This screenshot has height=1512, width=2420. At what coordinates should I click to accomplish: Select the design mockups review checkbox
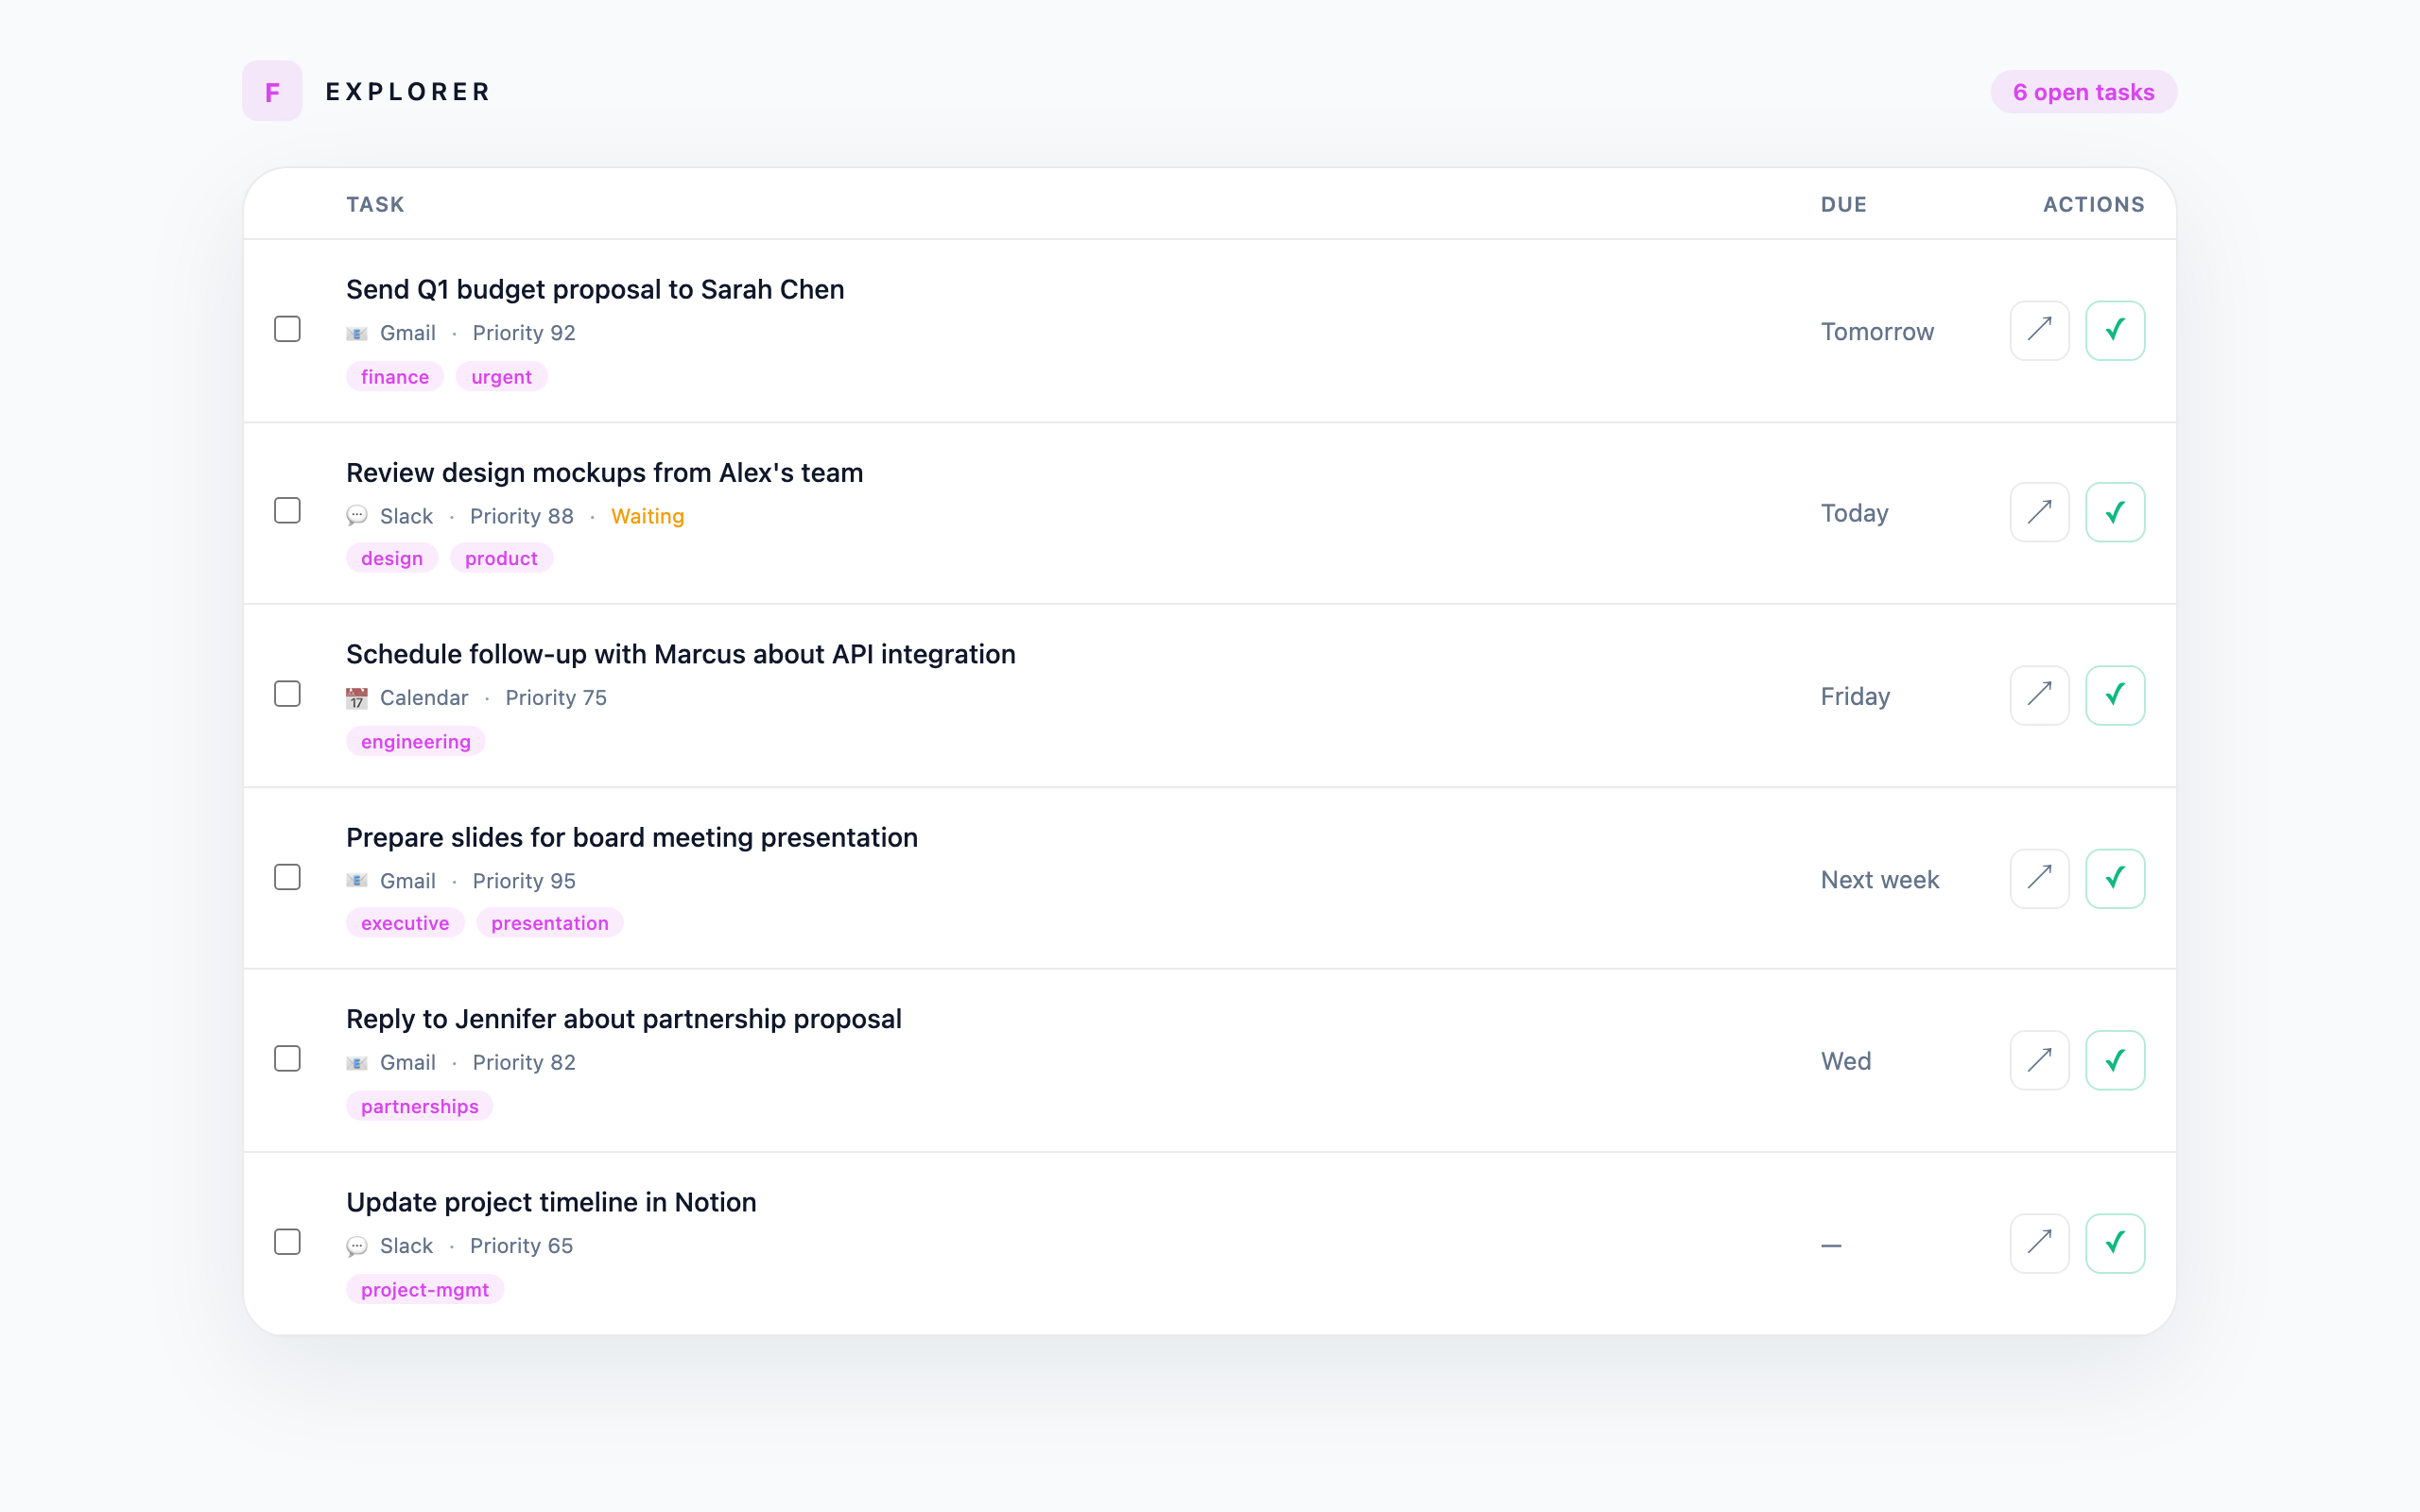point(287,511)
